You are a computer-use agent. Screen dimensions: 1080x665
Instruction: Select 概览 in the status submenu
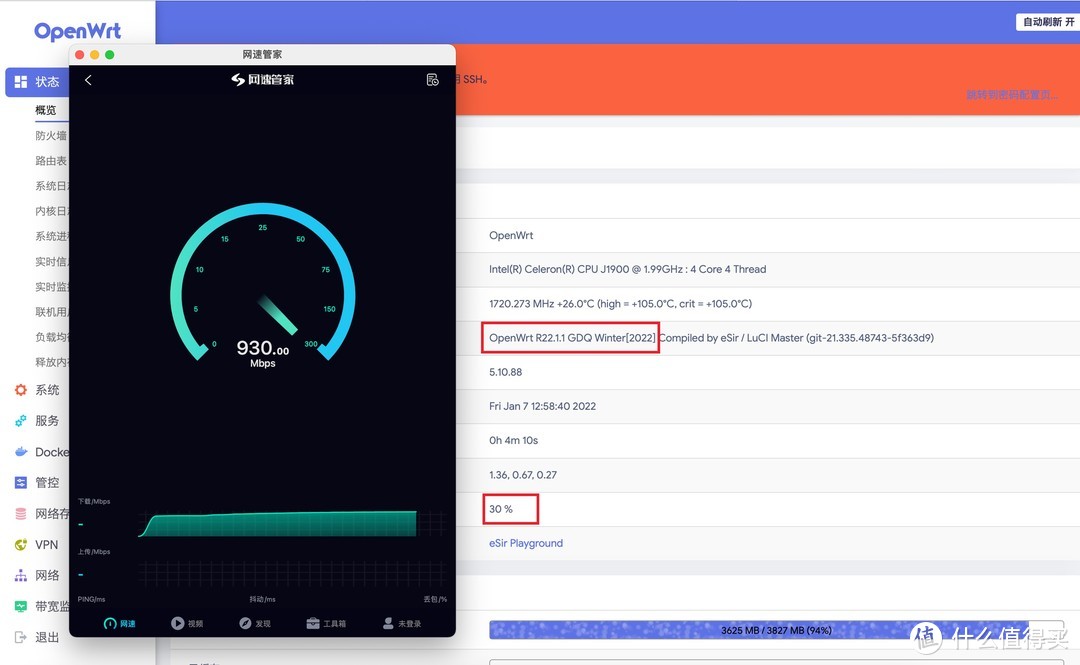[x=45, y=110]
